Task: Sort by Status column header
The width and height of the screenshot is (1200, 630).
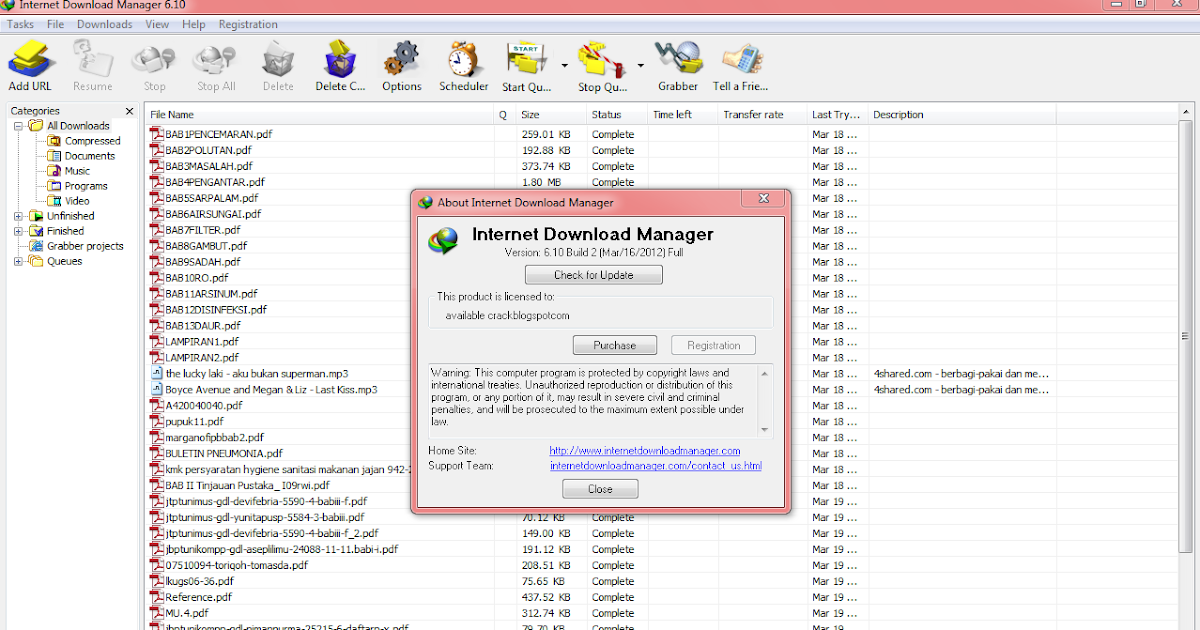Action: coord(617,115)
